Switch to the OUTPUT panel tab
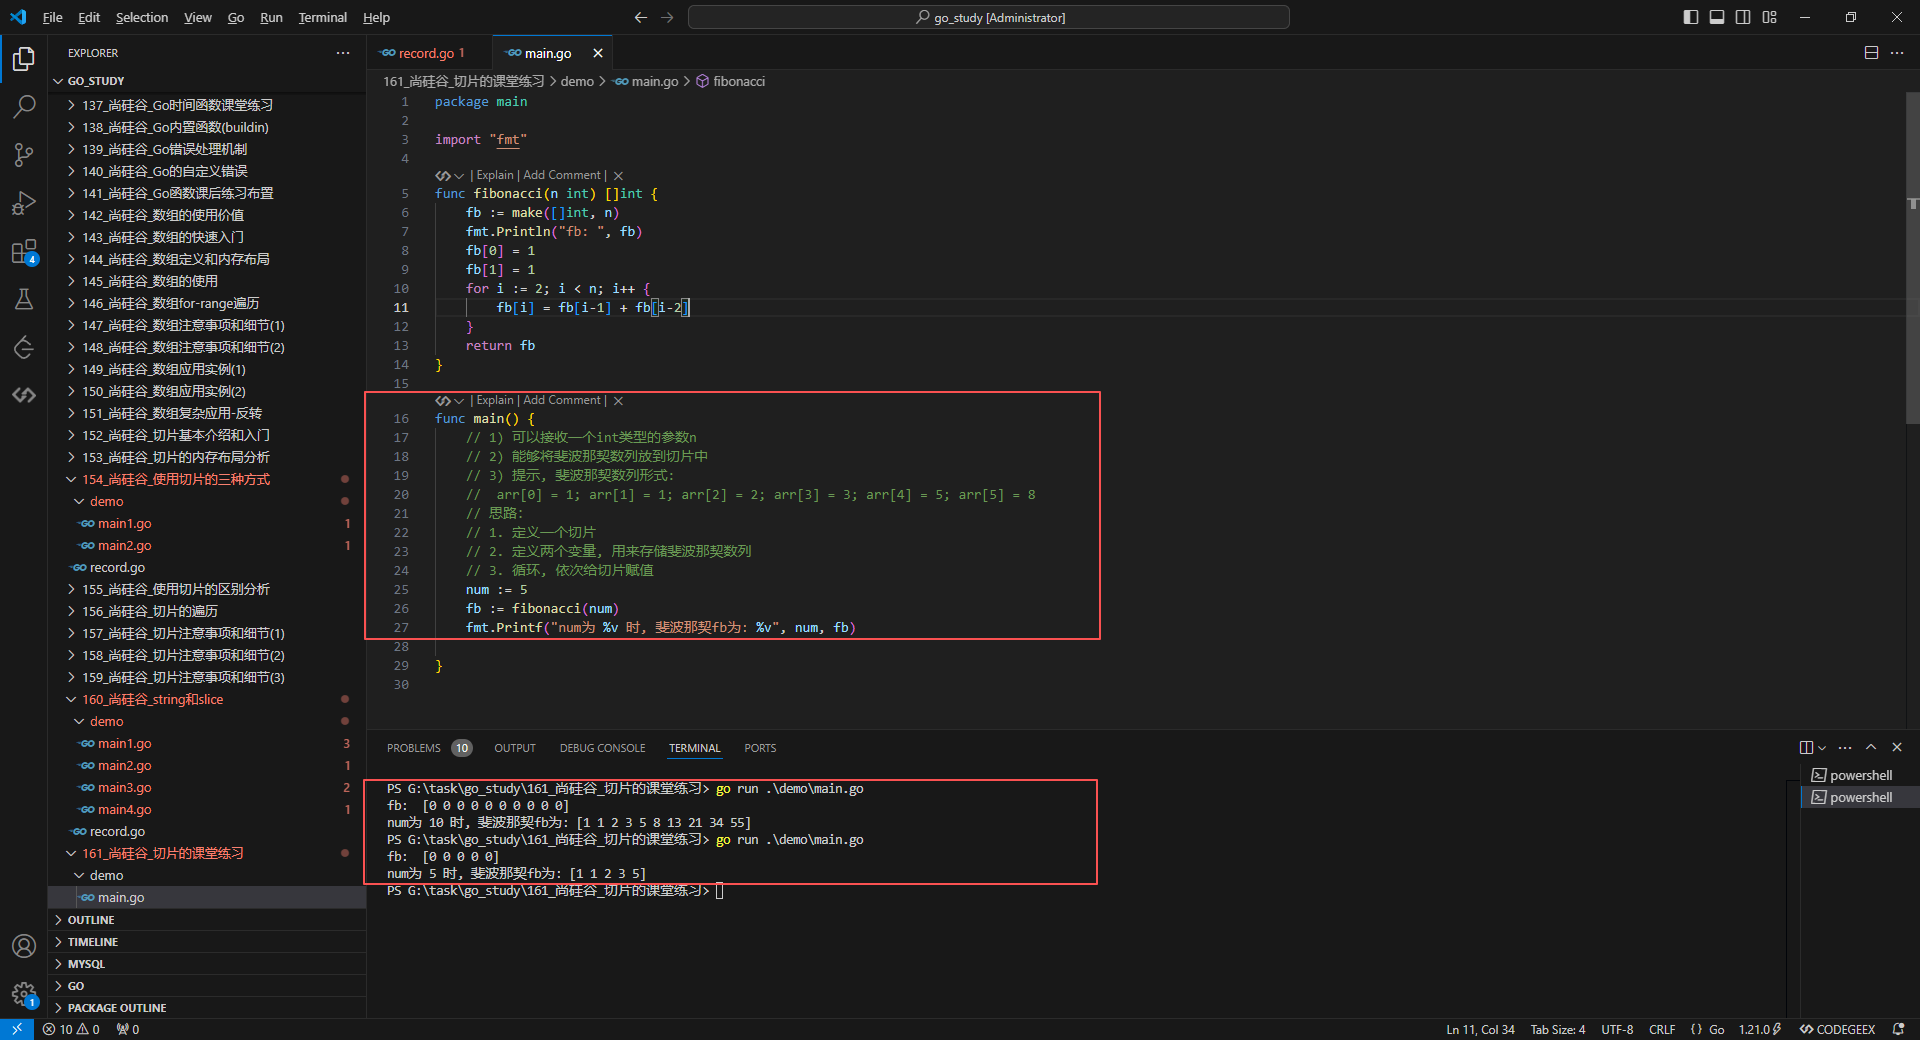Viewport: 1920px width, 1040px height. pos(515,748)
